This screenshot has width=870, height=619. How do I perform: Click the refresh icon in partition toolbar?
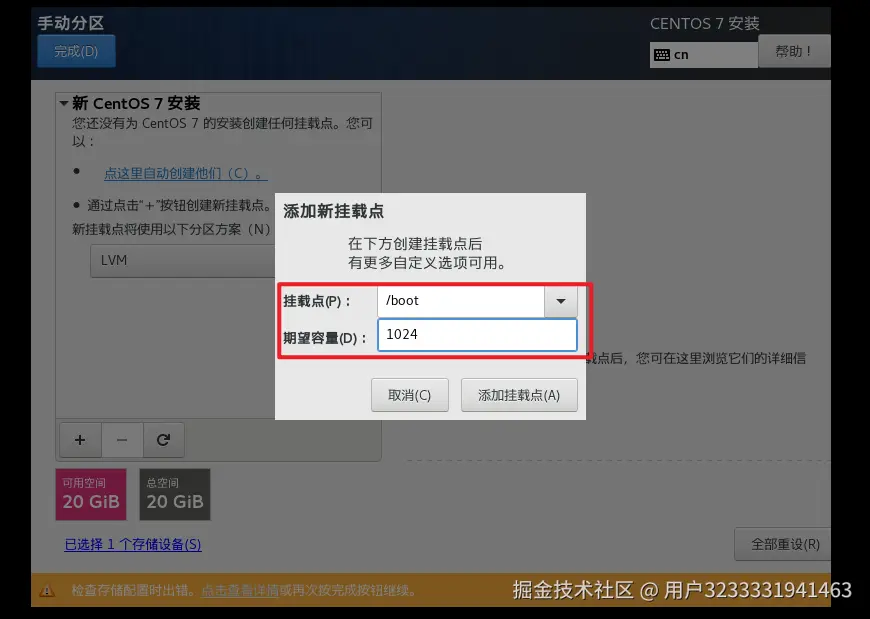pos(163,440)
